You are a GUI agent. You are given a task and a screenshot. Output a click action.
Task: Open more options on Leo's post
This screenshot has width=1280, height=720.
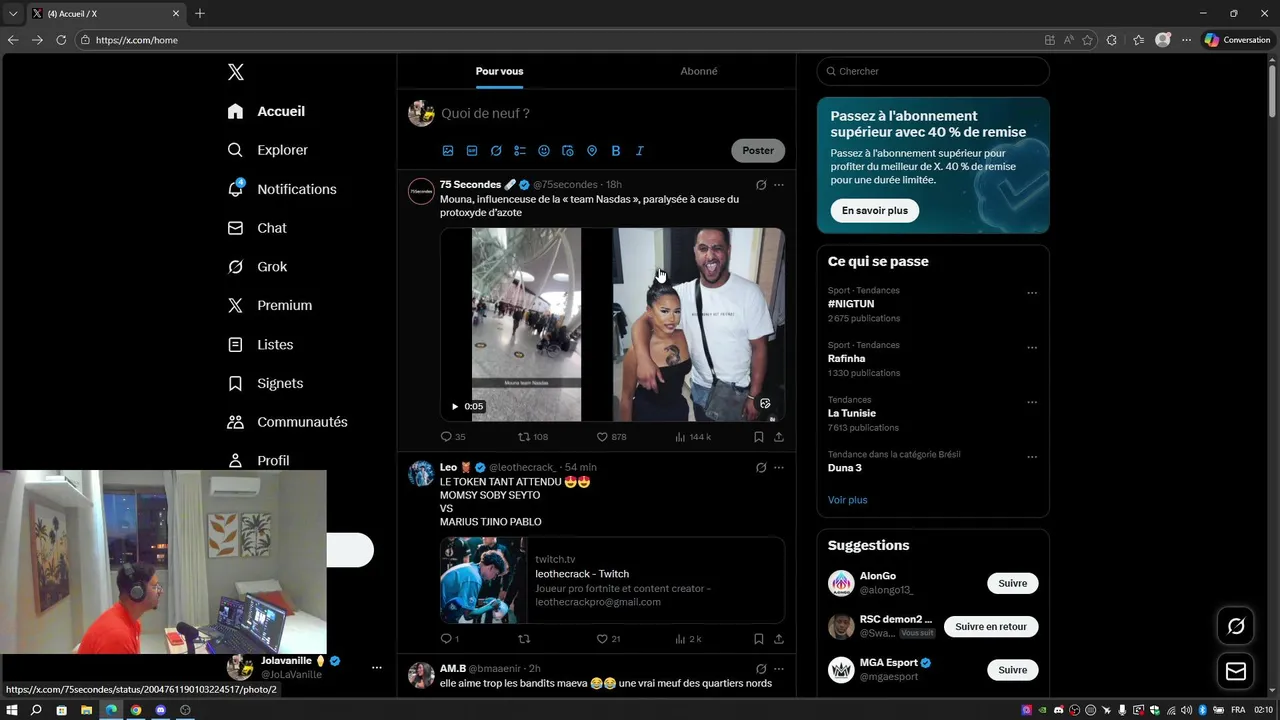tap(779, 467)
